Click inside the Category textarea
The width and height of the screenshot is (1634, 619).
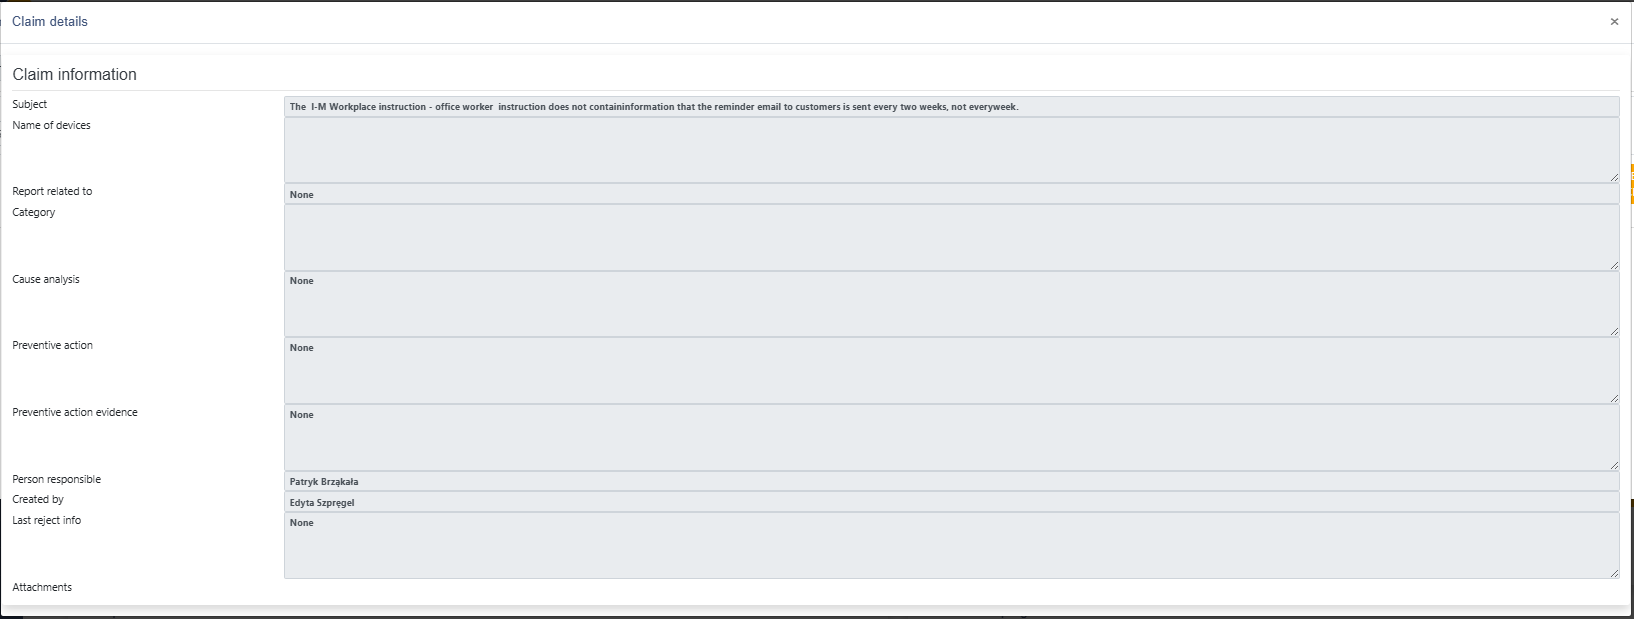coord(950,237)
